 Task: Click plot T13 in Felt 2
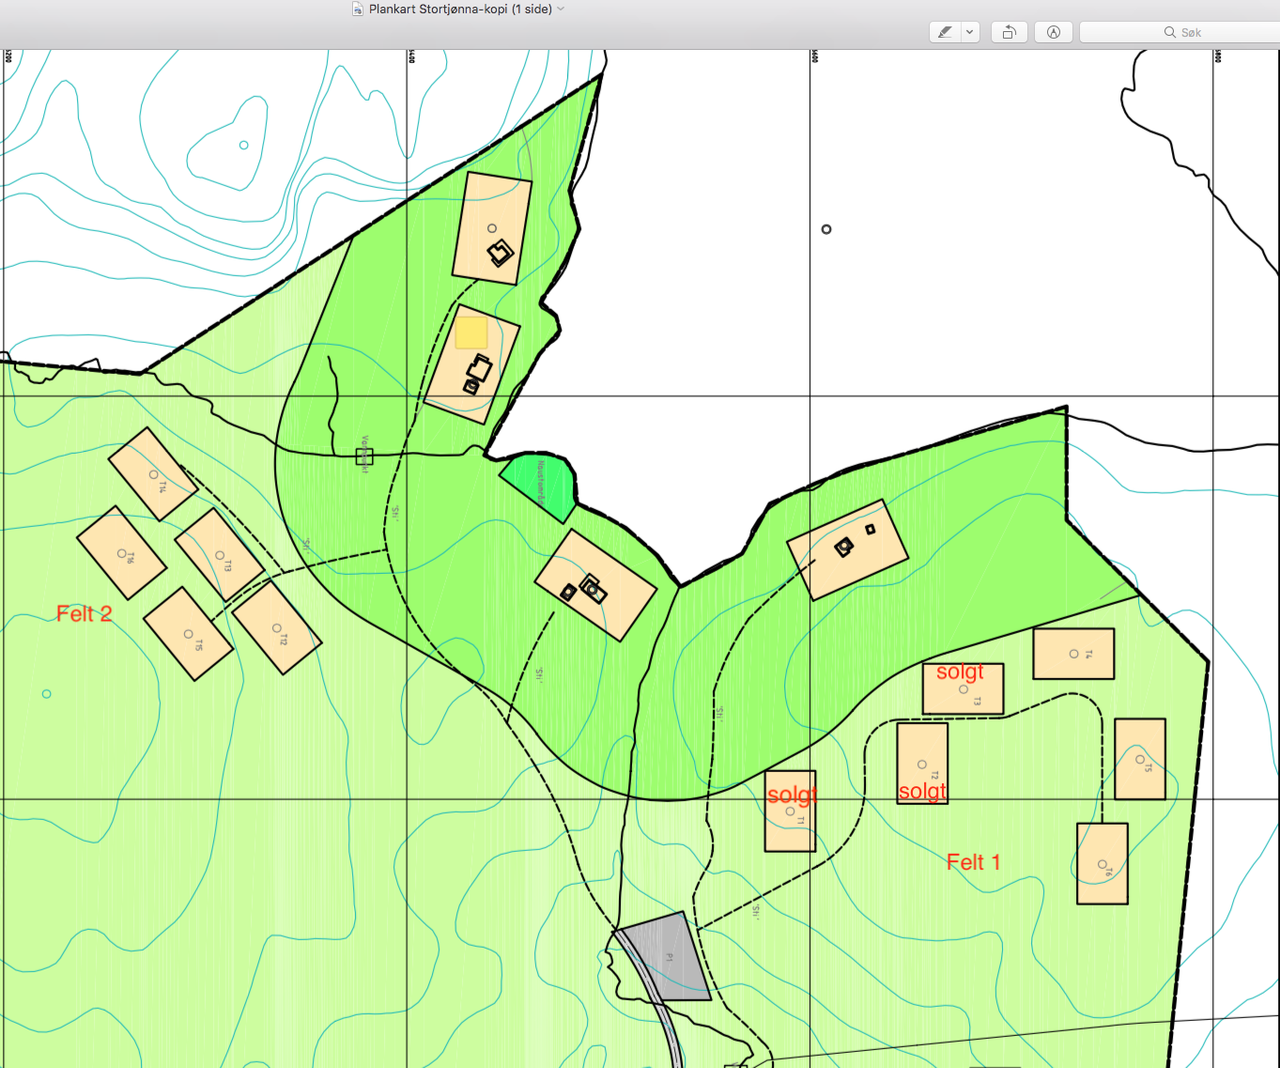[x=219, y=555]
